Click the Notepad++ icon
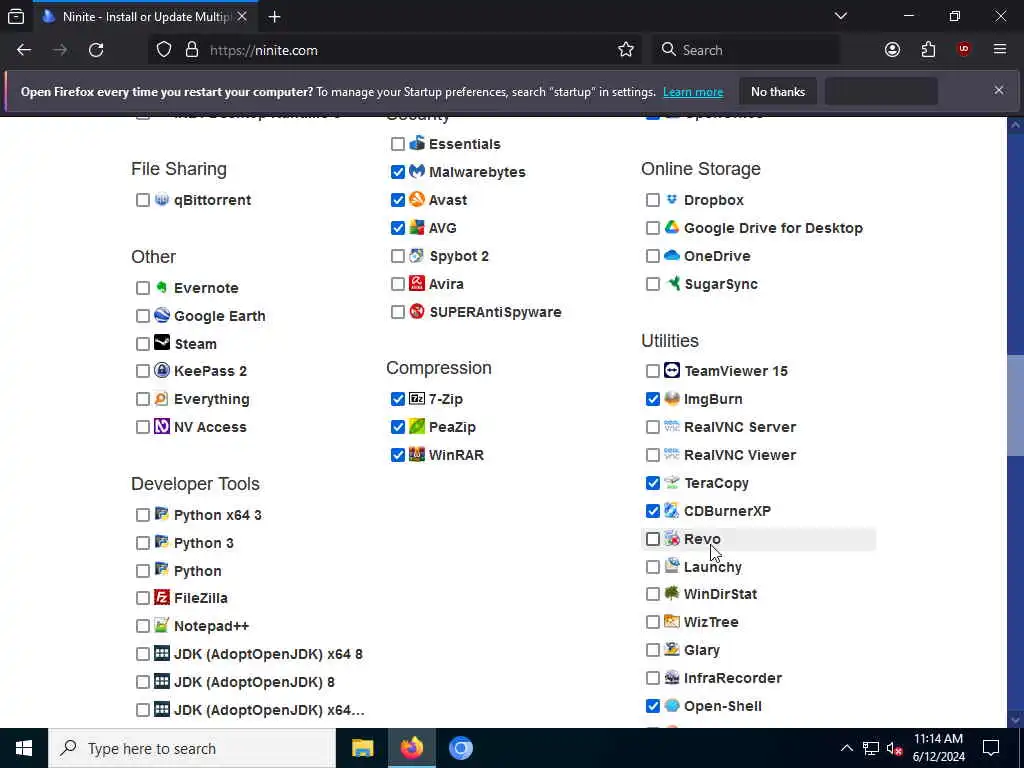The height and width of the screenshot is (768, 1024). pyautogui.click(x=161, y=626)
